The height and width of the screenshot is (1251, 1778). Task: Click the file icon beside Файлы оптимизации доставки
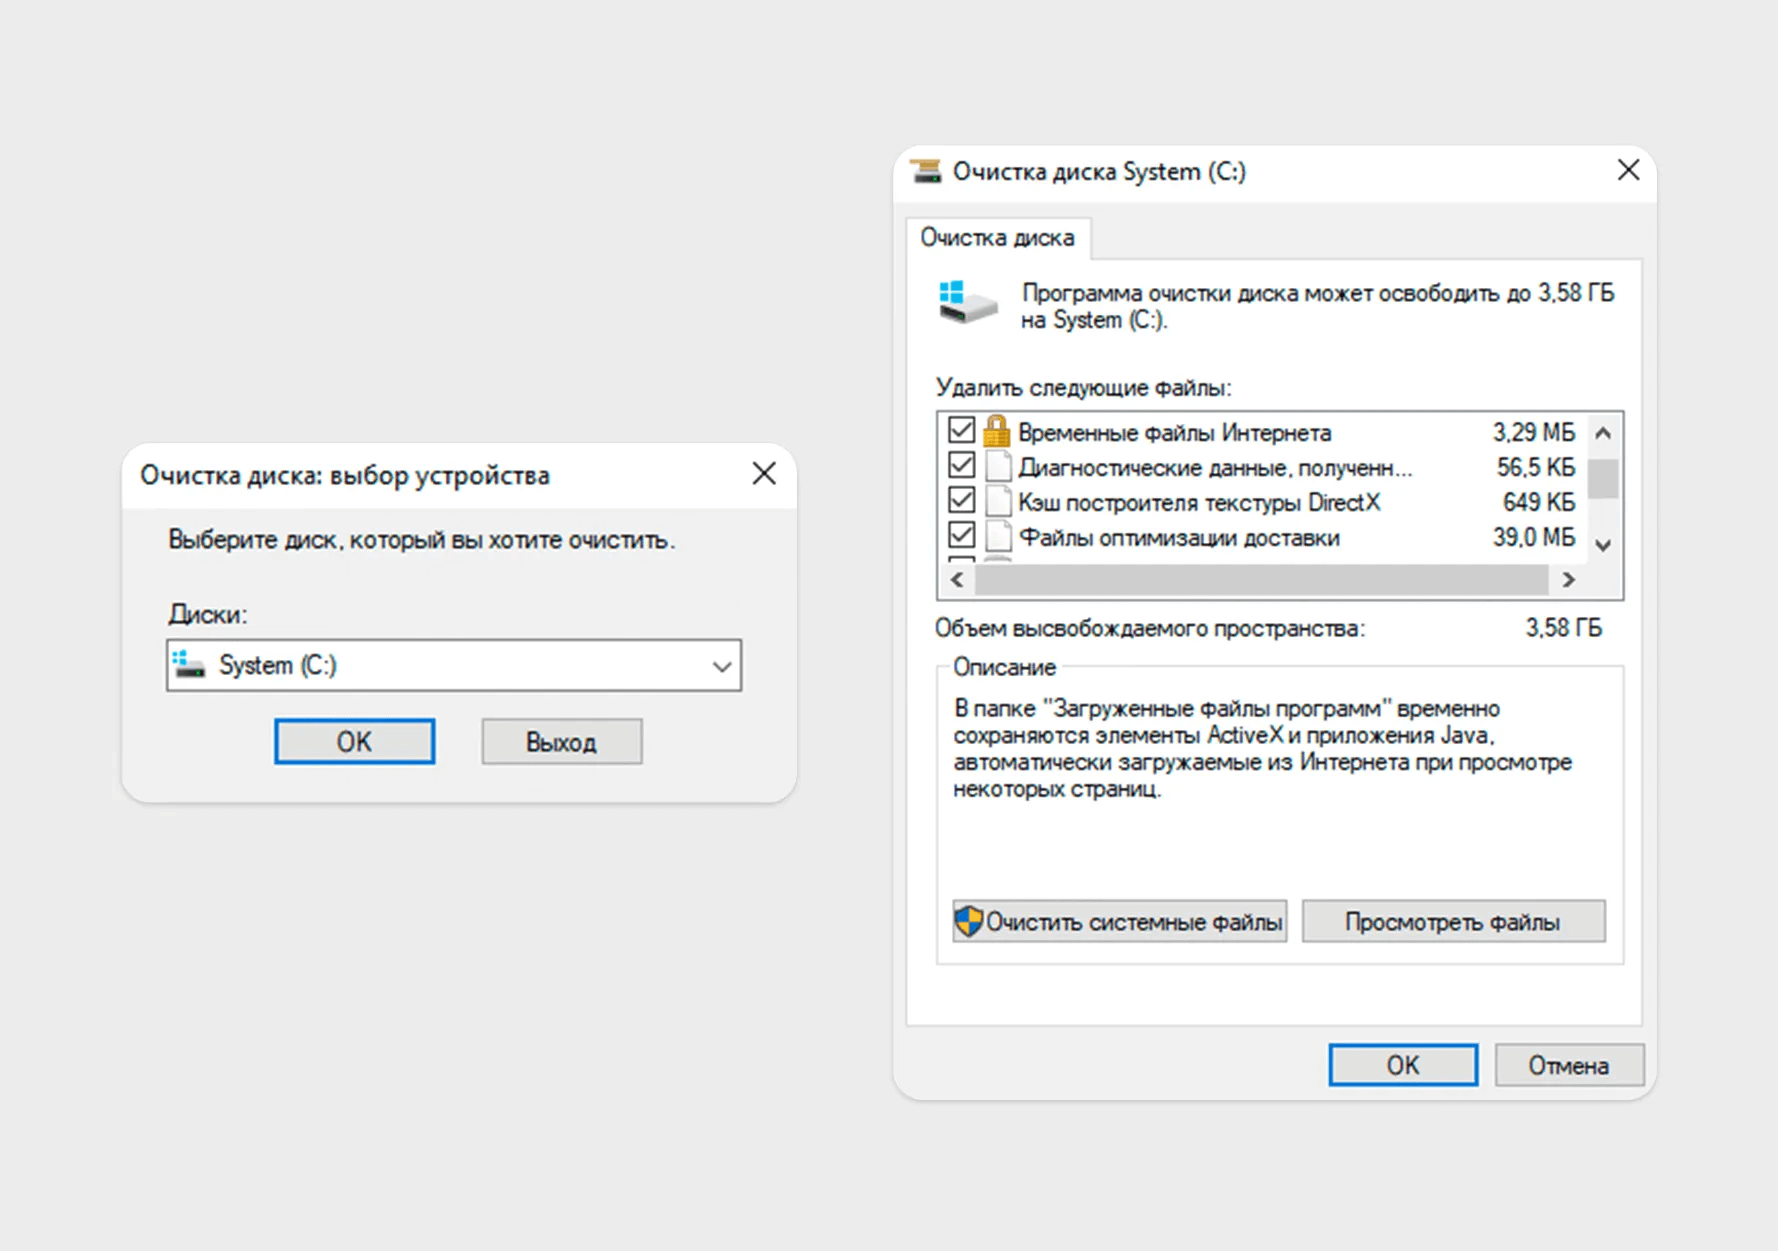point(997,537)
